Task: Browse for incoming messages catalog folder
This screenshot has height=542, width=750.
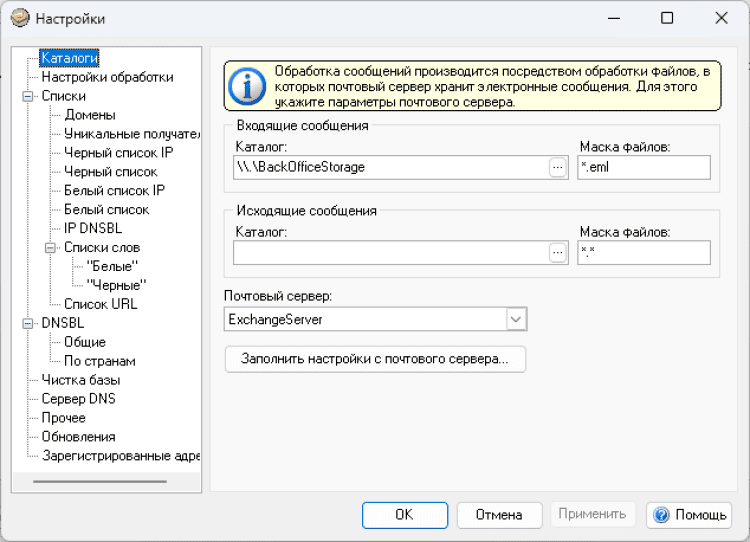Action: [557, 167]
